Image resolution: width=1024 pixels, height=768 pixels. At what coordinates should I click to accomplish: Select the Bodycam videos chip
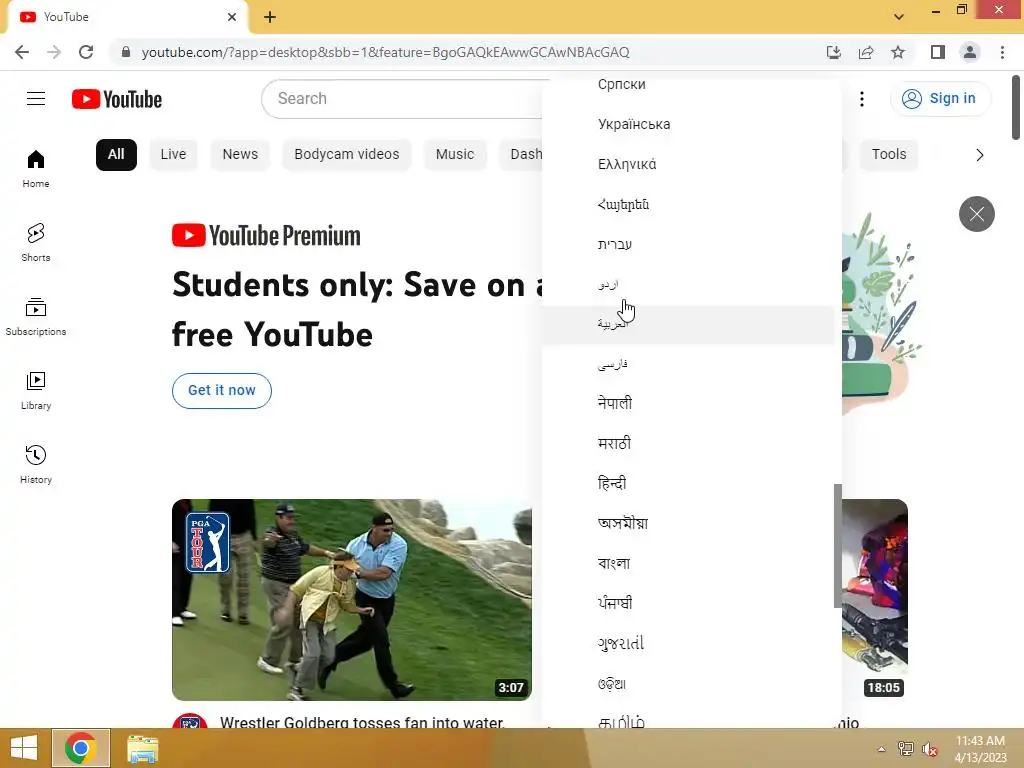click(x=347, y=155)
